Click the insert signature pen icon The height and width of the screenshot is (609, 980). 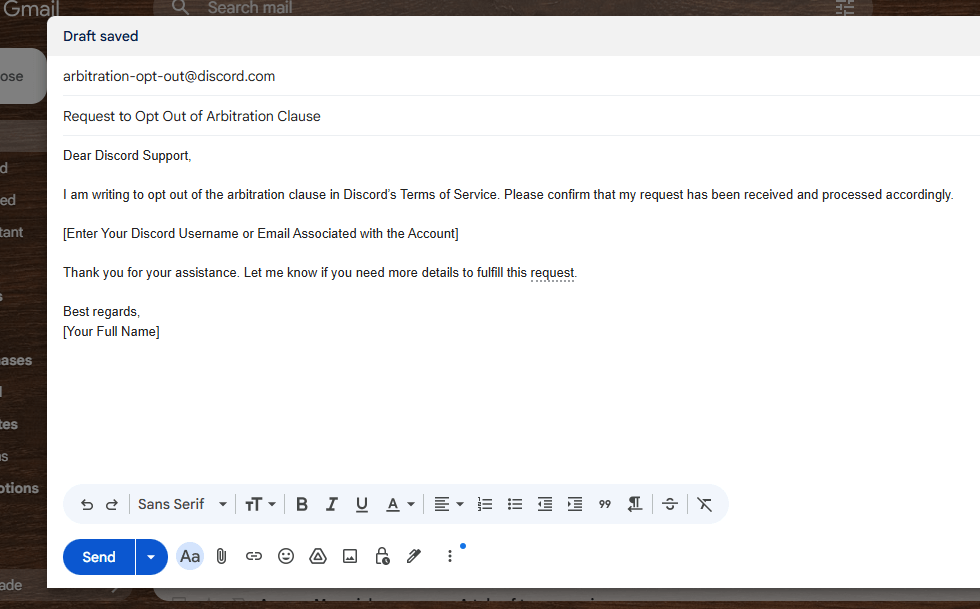pyautogui.click(x=414, y=556)
